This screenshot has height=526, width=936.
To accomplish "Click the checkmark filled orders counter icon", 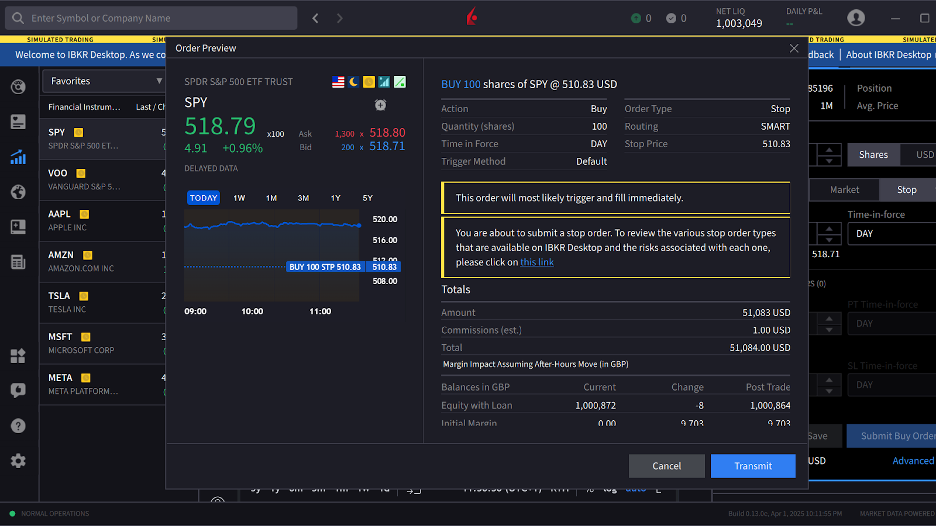I will pyautogui.click(x=671, y=19).
